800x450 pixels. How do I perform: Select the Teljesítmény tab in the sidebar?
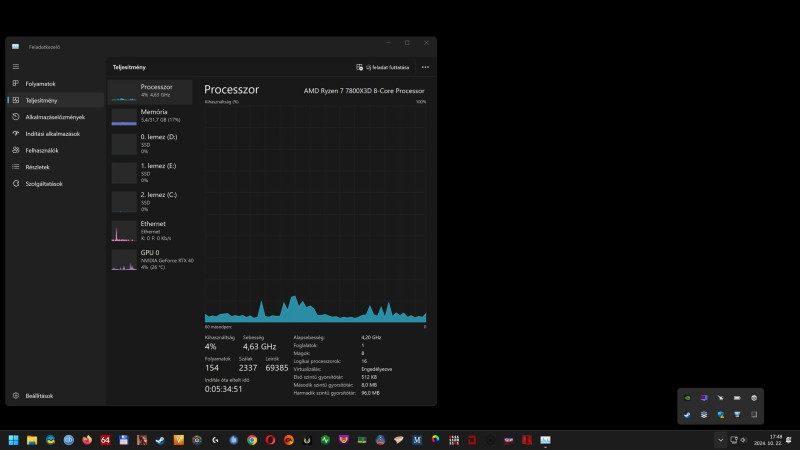click(56, 101)
